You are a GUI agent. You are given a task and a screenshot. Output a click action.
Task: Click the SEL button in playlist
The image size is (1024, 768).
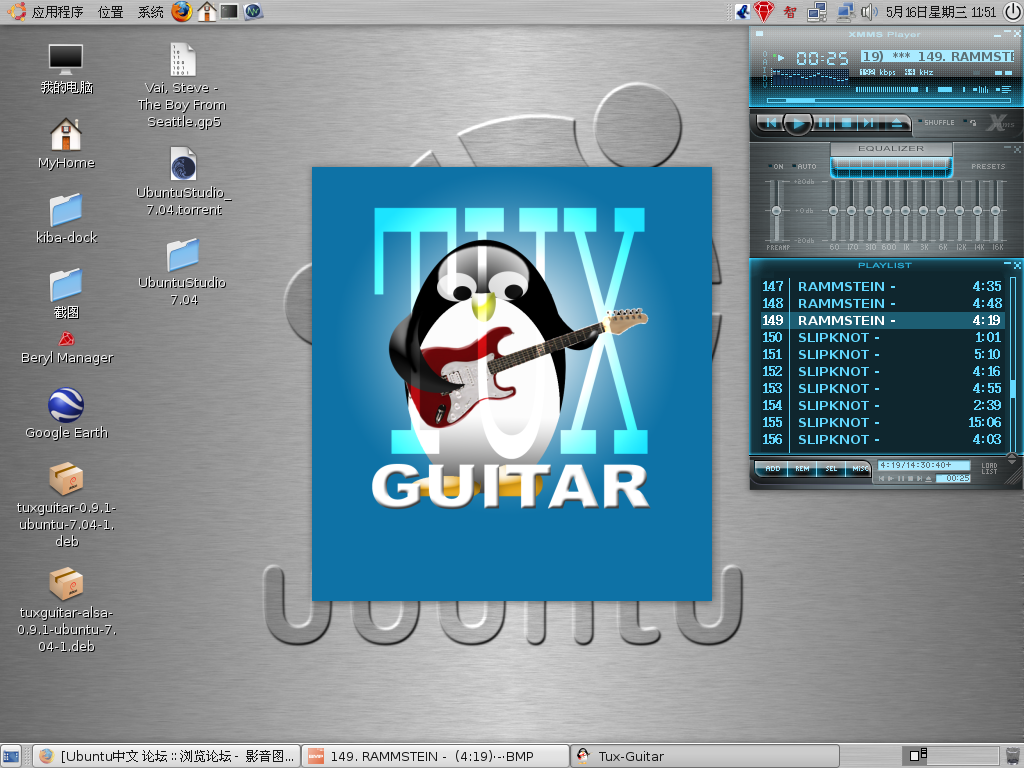831,468
